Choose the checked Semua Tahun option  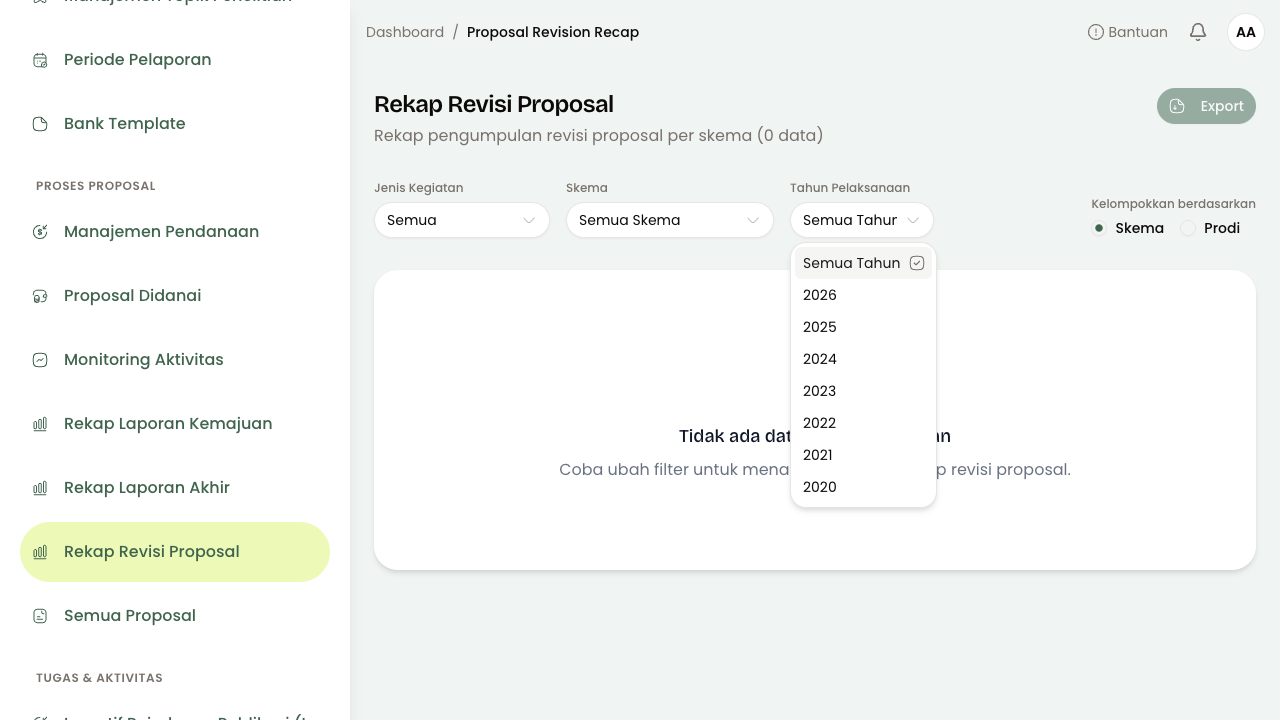(x=863, y=263)
